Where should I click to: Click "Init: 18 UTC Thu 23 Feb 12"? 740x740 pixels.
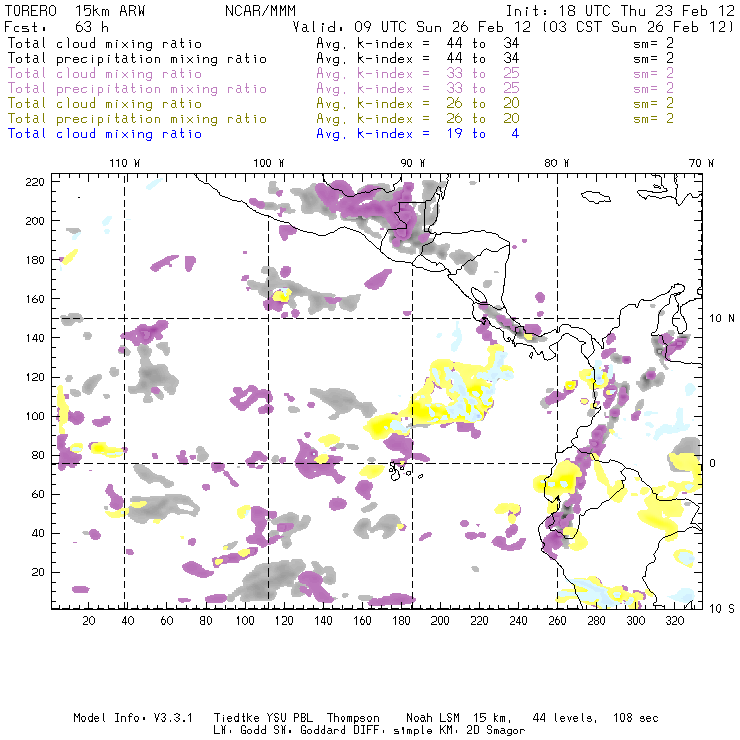click(620, 11)
